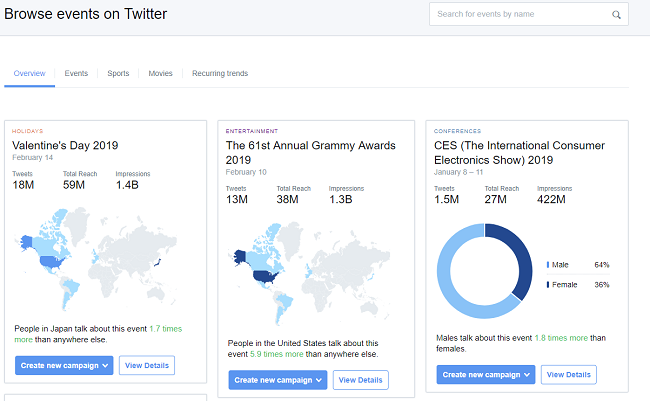Select the Sports tab
This screenshot has width=650, height=401.
point(118,73)
